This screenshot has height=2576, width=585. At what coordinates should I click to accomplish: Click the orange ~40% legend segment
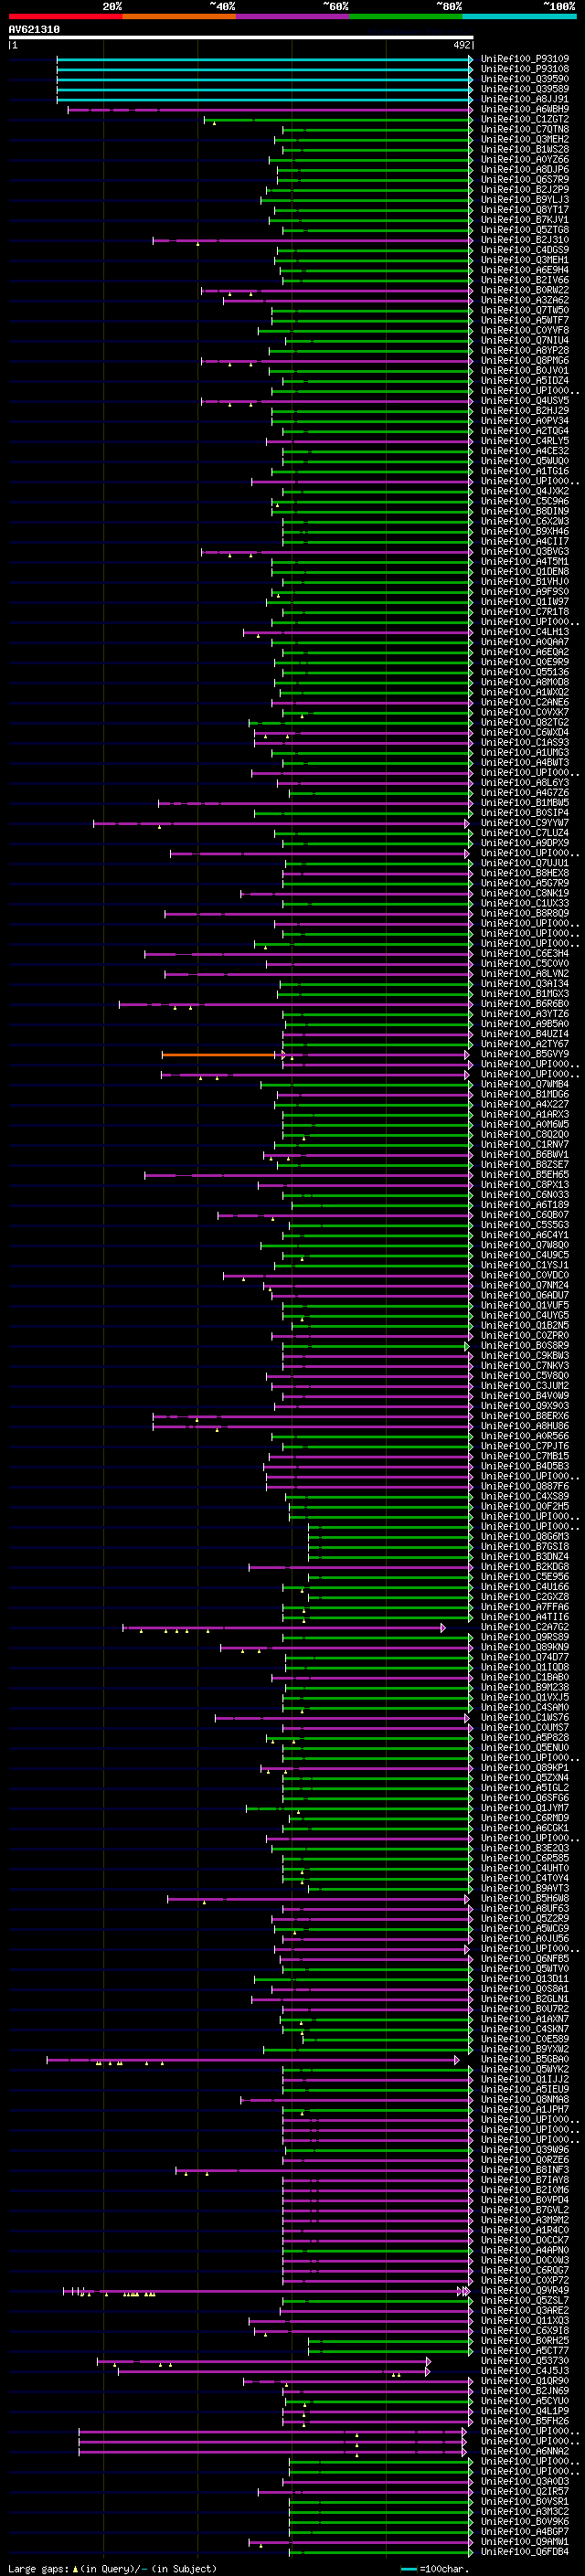(x=179, y=17)
